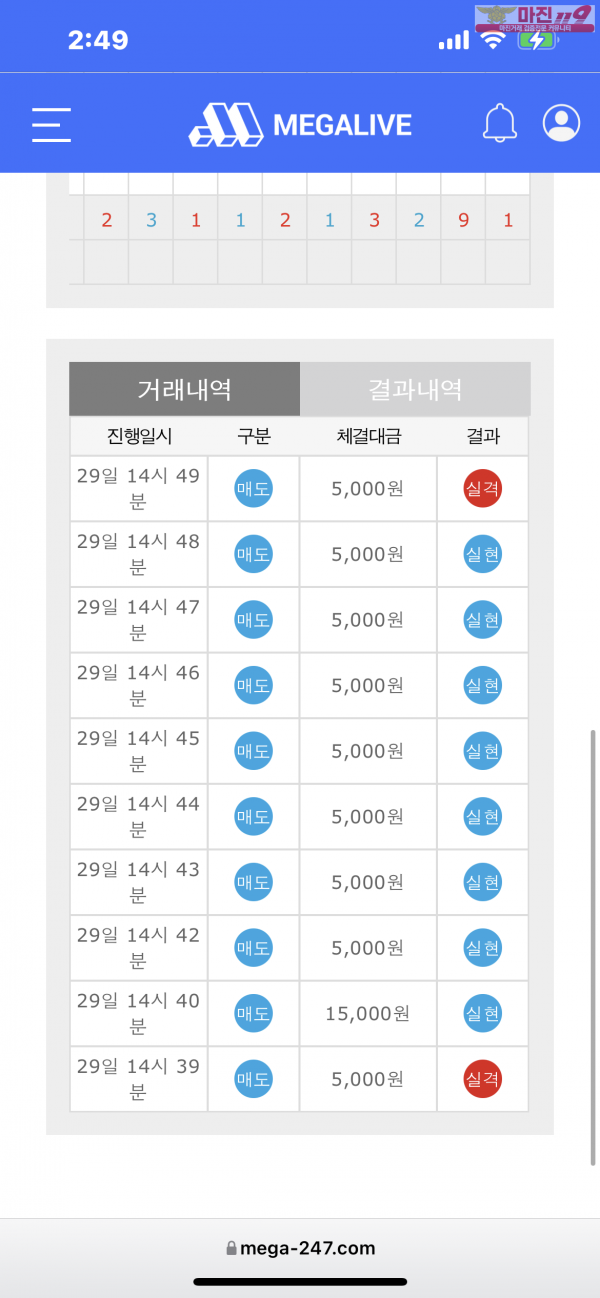Select the 거래내역 tab
Viewport: 600px width, 1298px height.
click(x=184, y=389)
